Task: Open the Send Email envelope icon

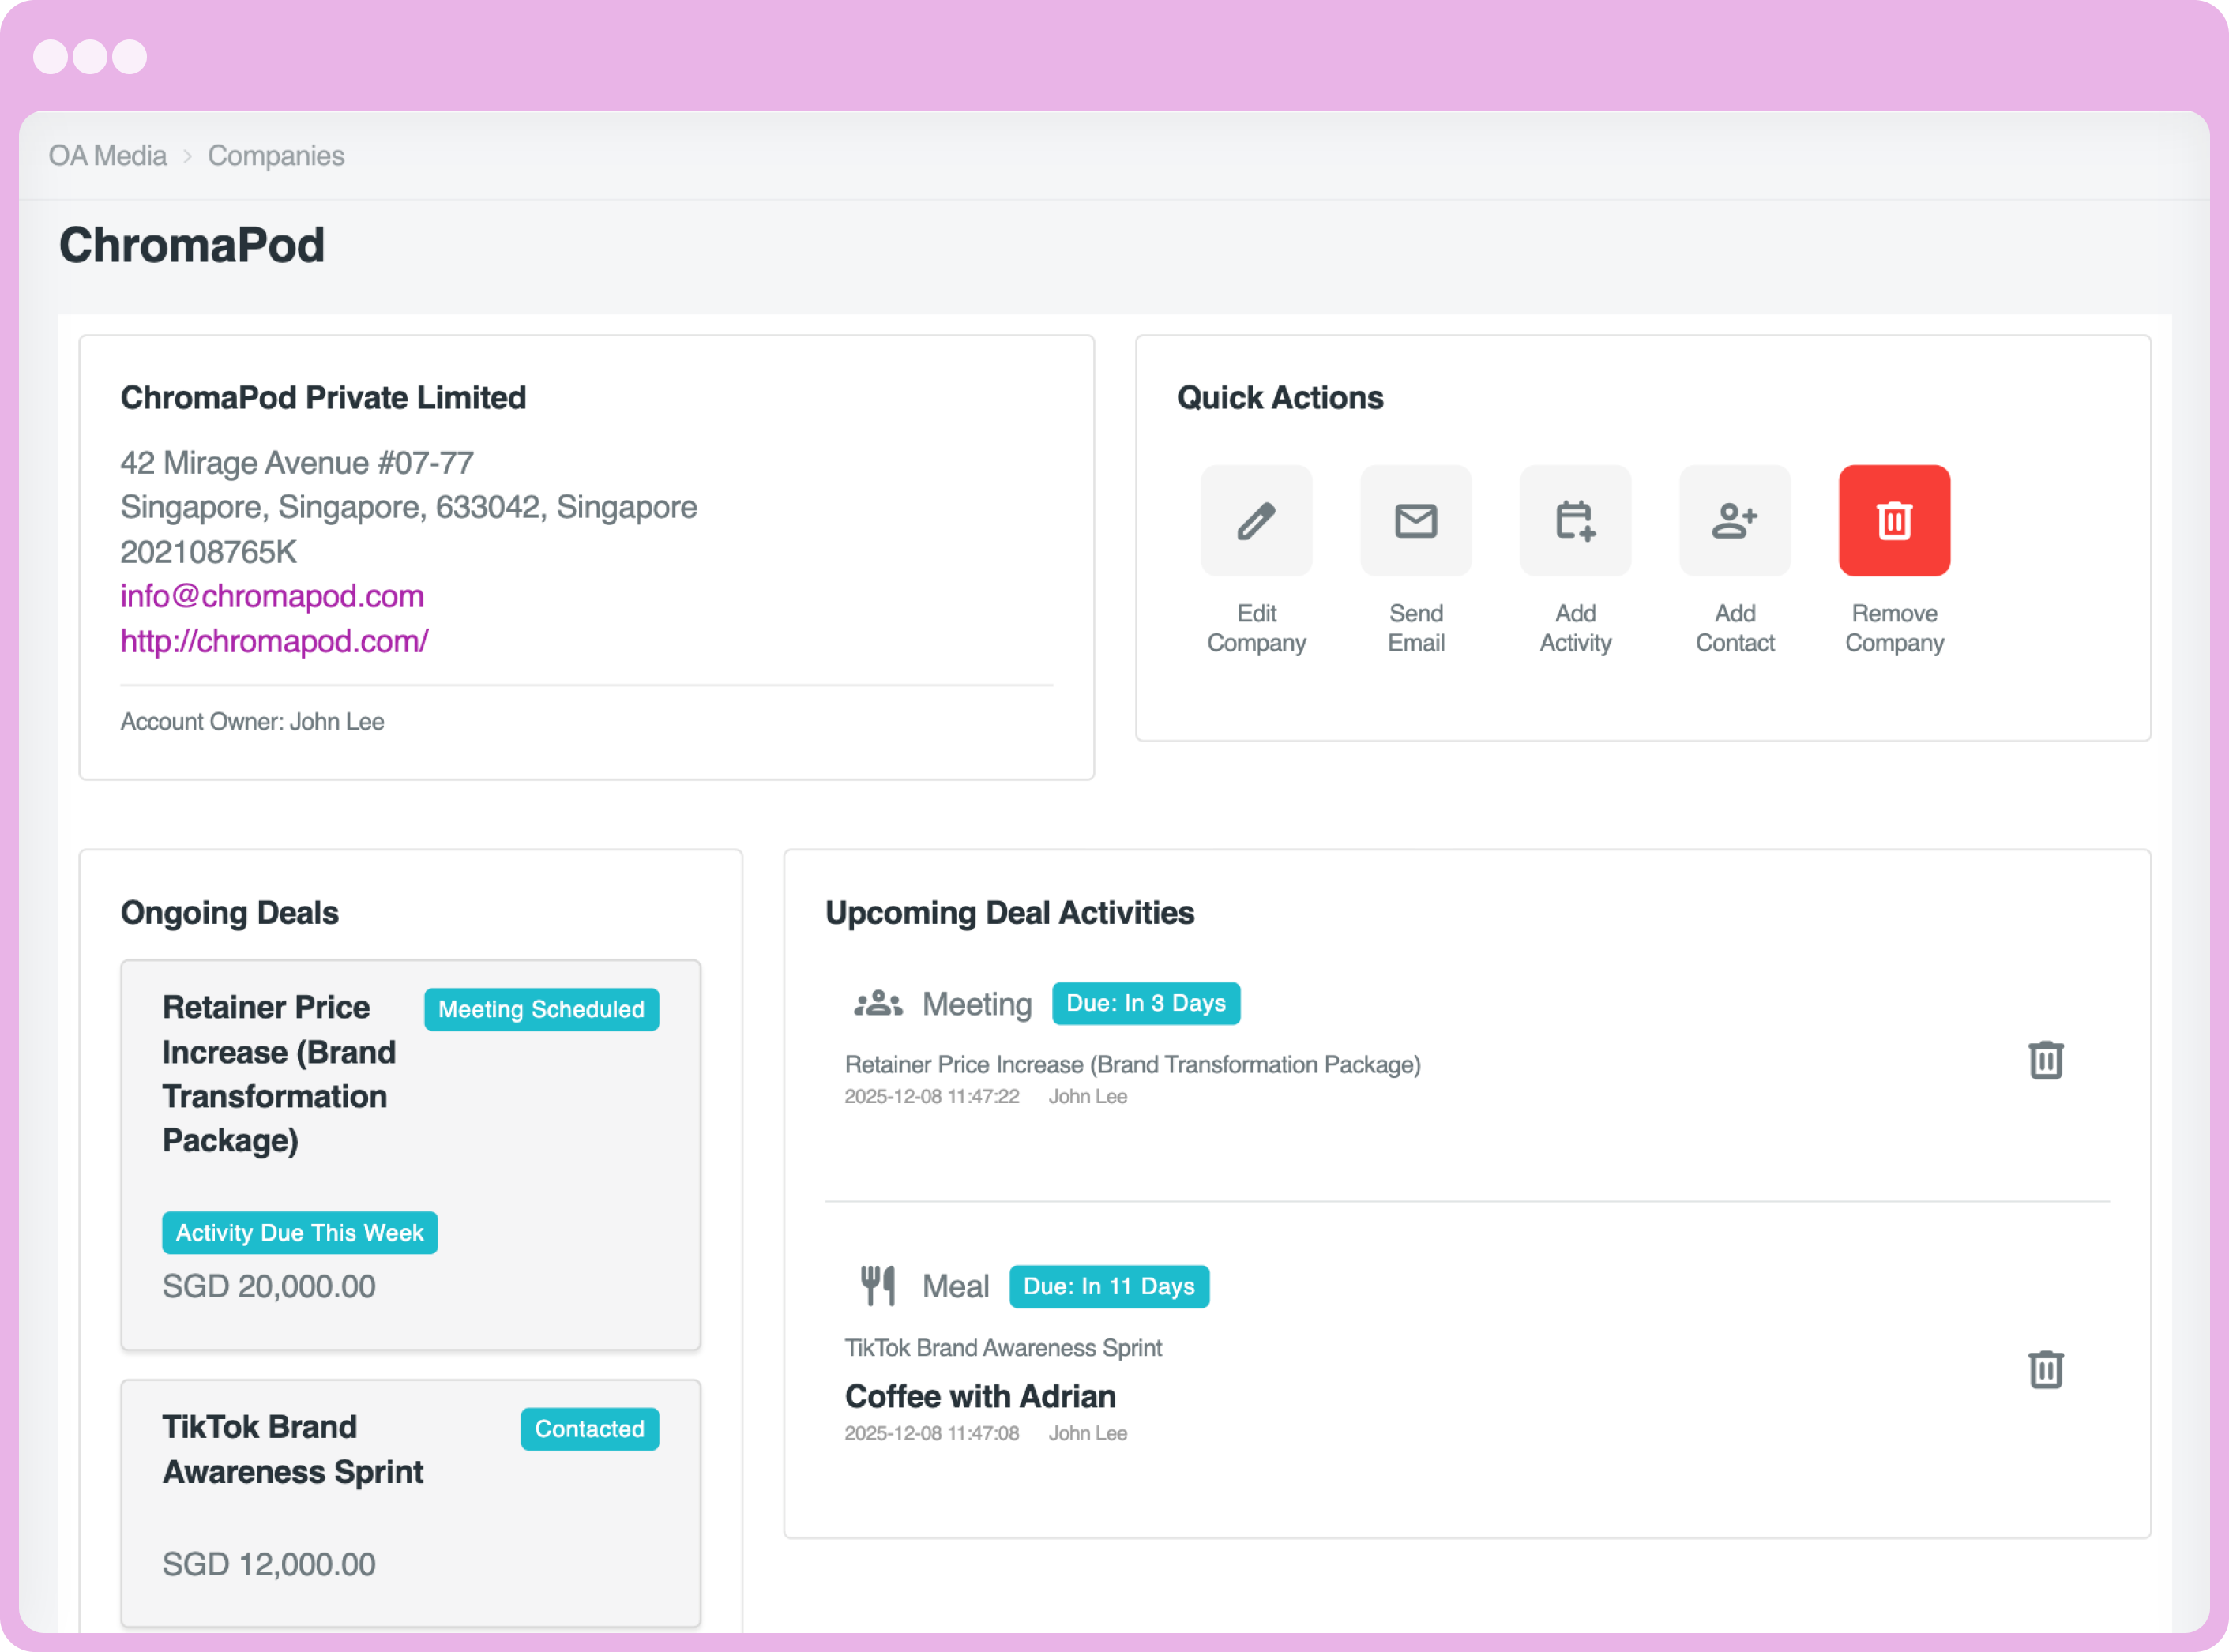Action: 1416,520
